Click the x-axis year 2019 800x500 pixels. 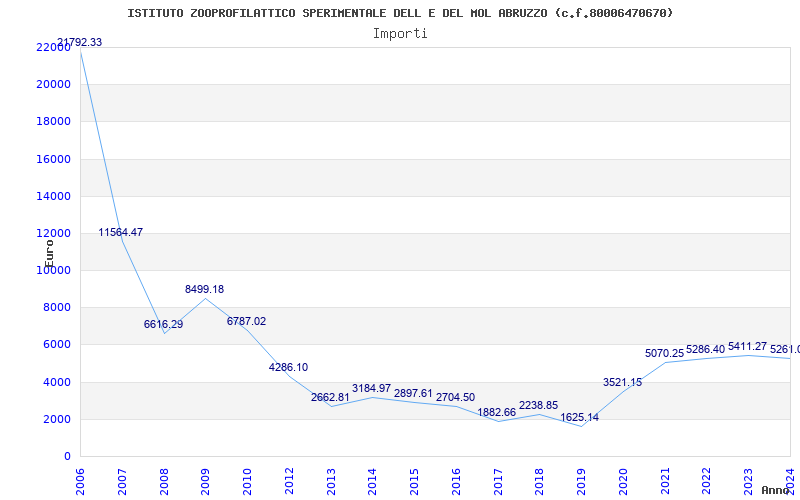[x=581, y=481]
